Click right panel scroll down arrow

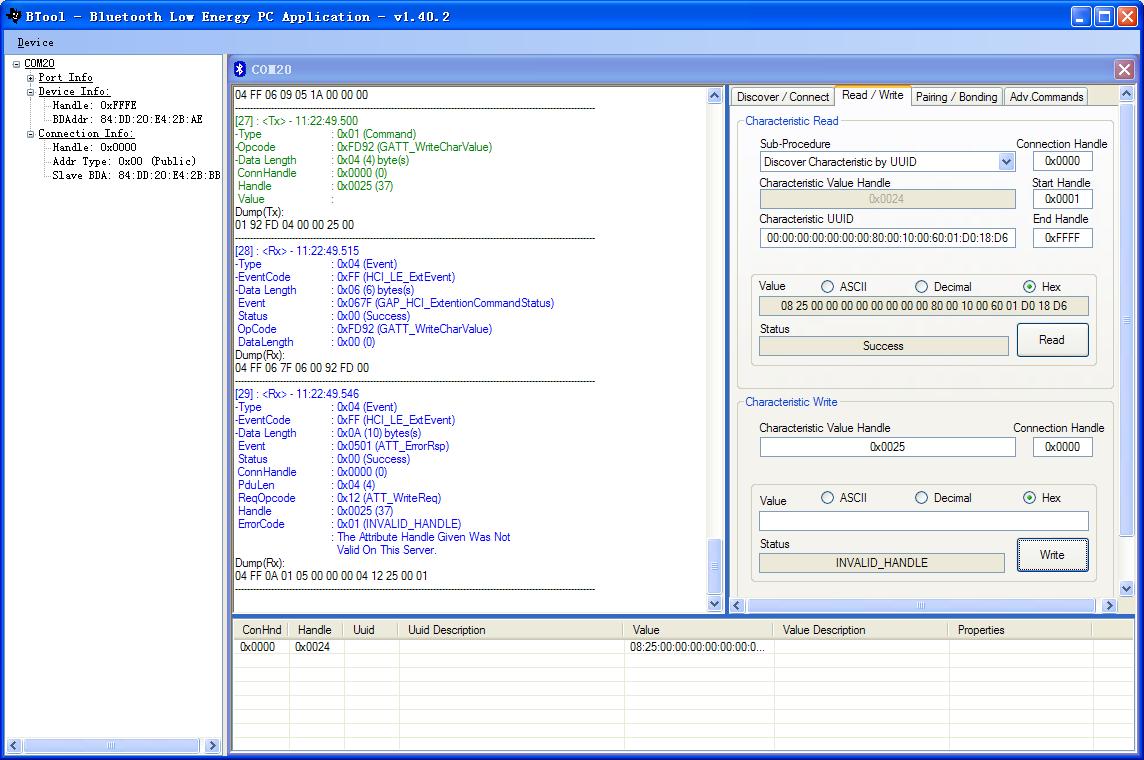coord(1126,589)
